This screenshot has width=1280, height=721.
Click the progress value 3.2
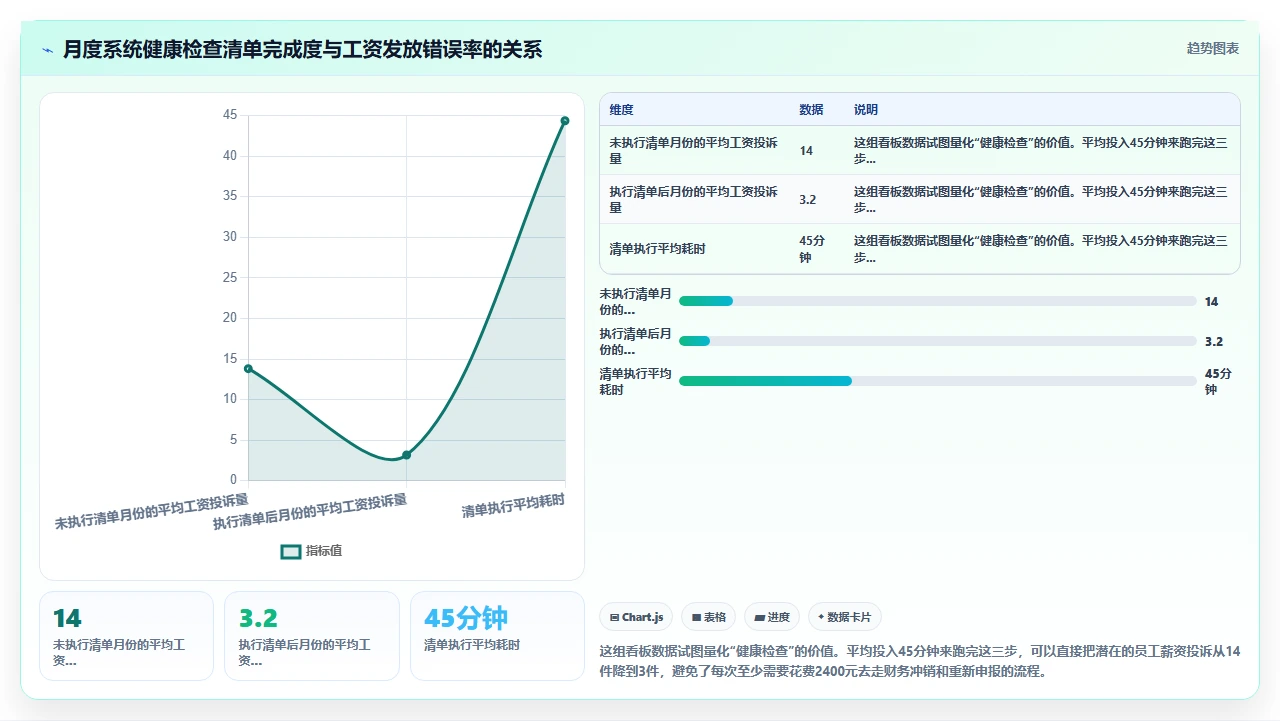tap(1214, 341)
